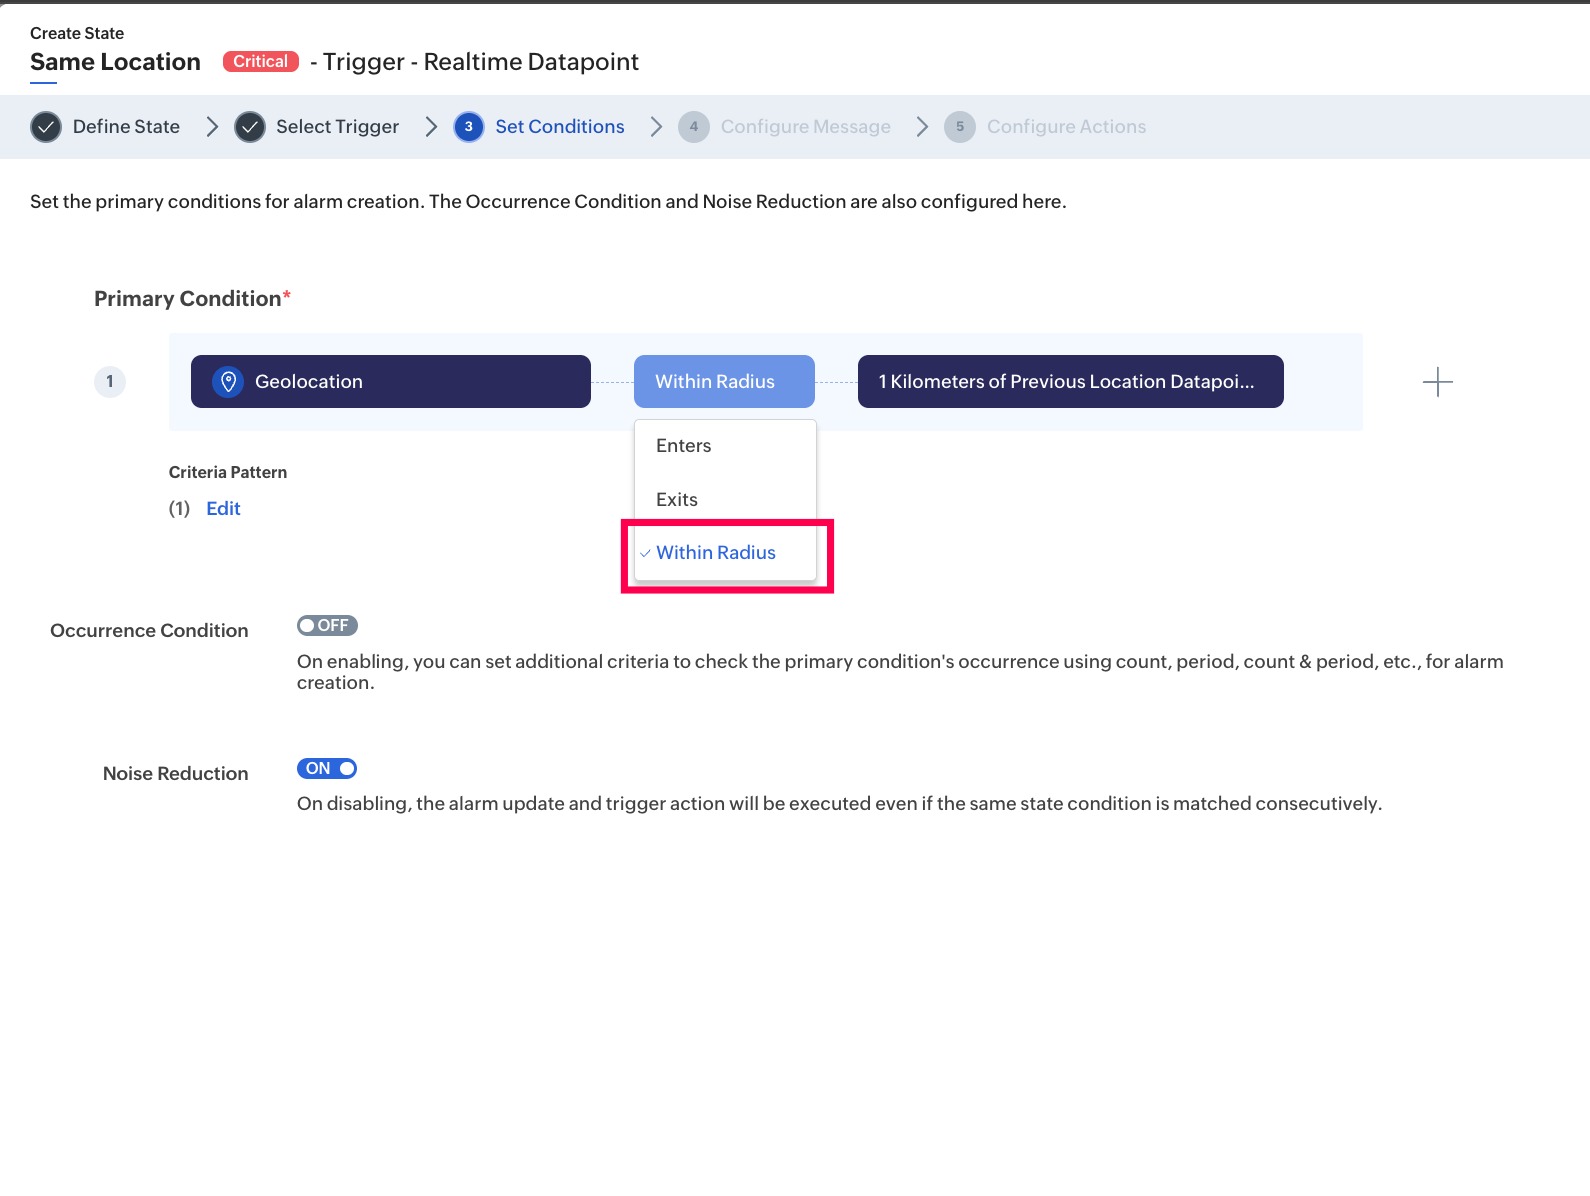The width and height of the screenshot is (1590, 1196).
Task: Open the Within Radius operator dropdown
Action: point(724,382)
